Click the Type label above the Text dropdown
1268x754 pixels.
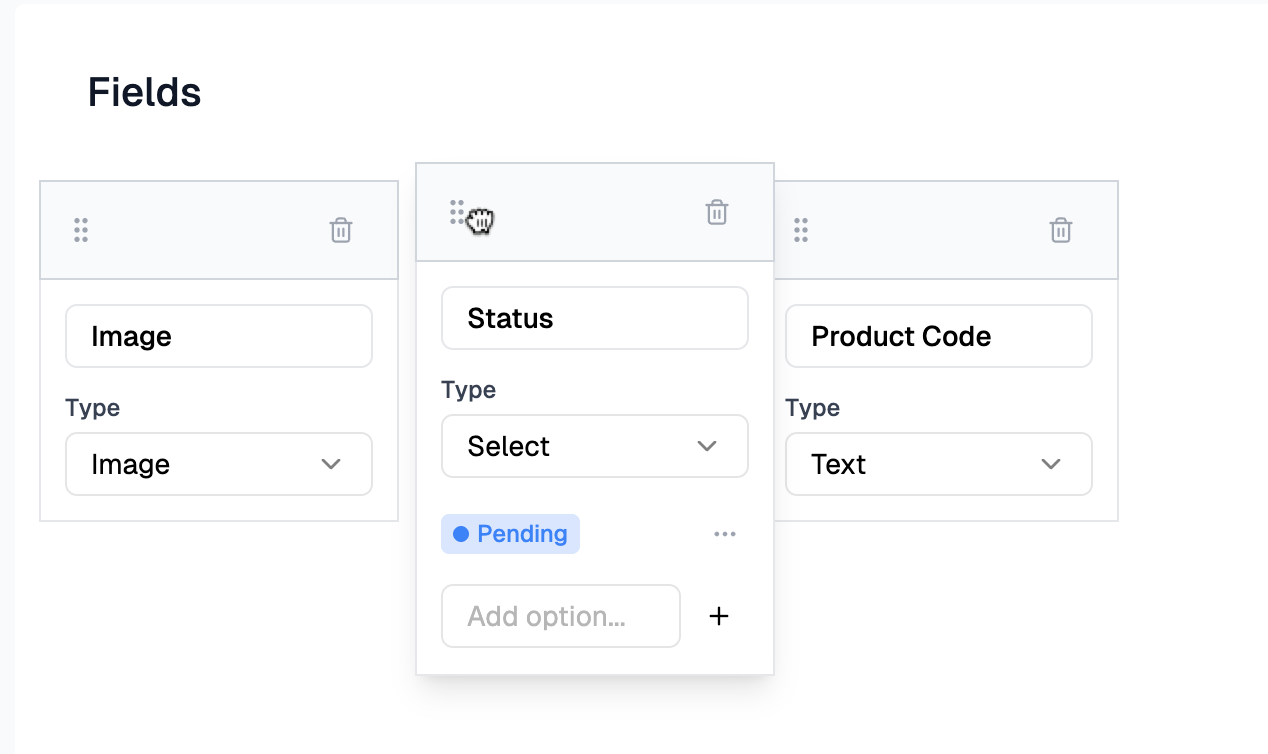tap(813, 408)
